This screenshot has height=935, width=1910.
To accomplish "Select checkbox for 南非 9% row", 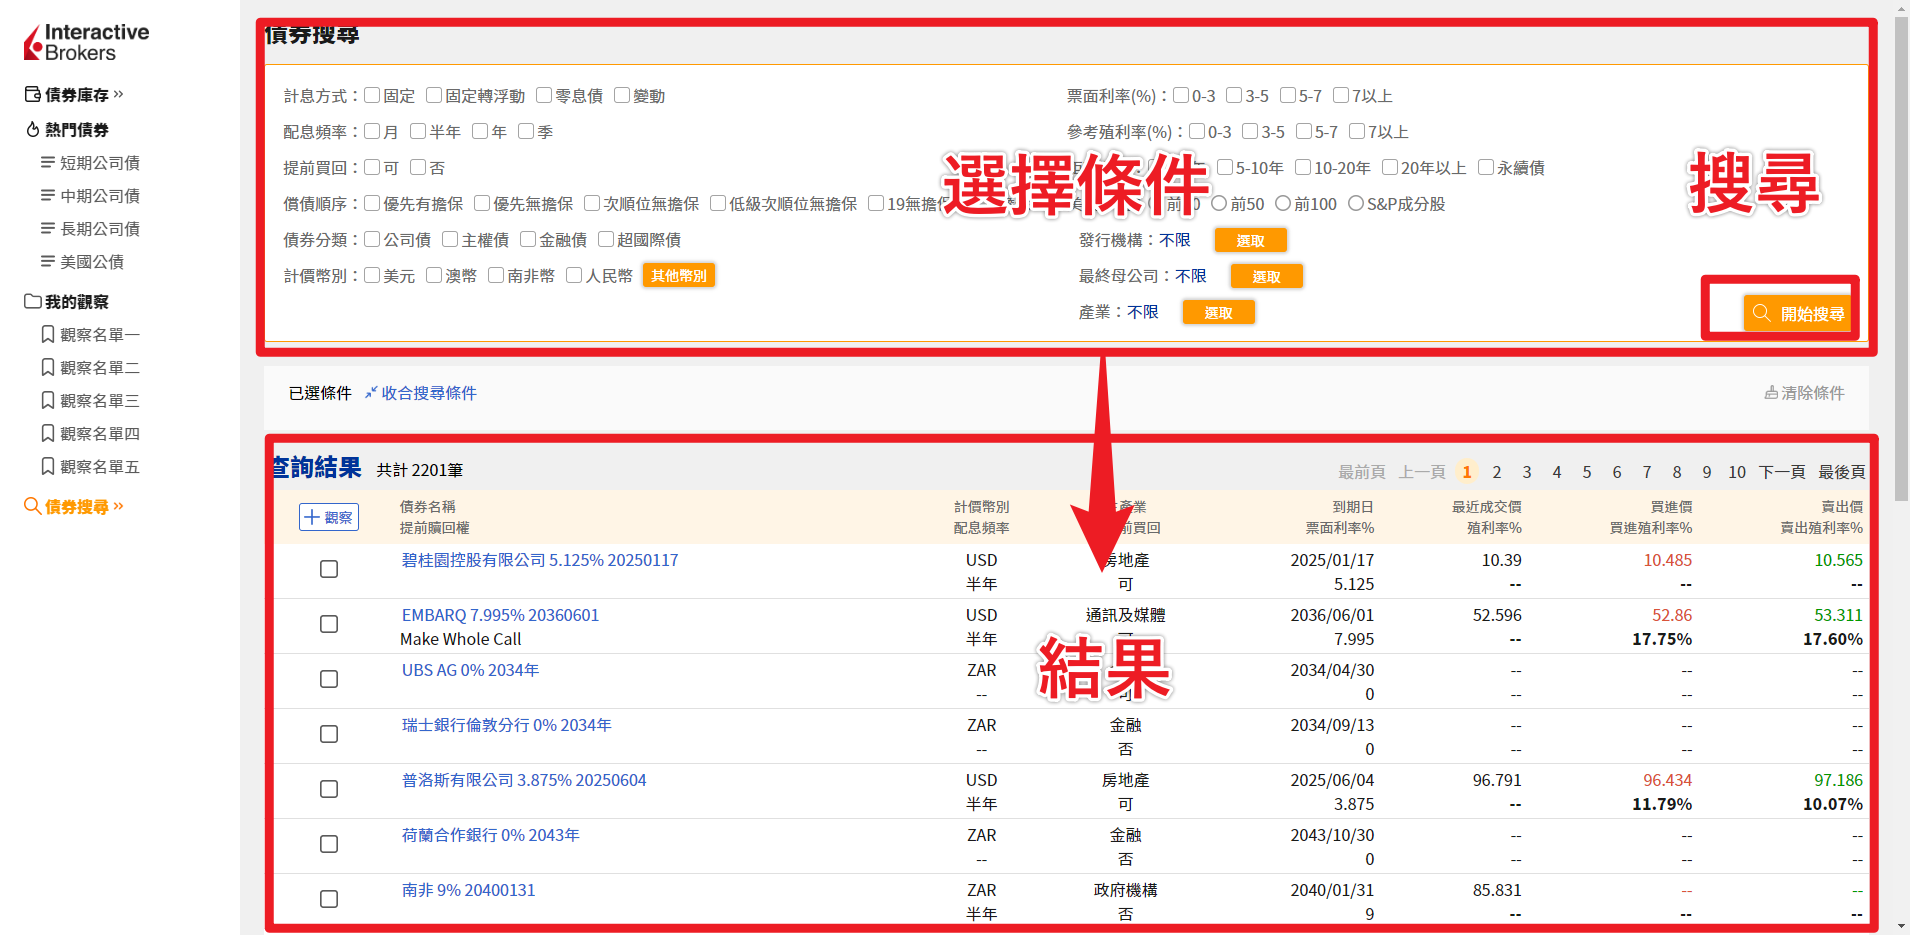I will [x=329, y=899].
